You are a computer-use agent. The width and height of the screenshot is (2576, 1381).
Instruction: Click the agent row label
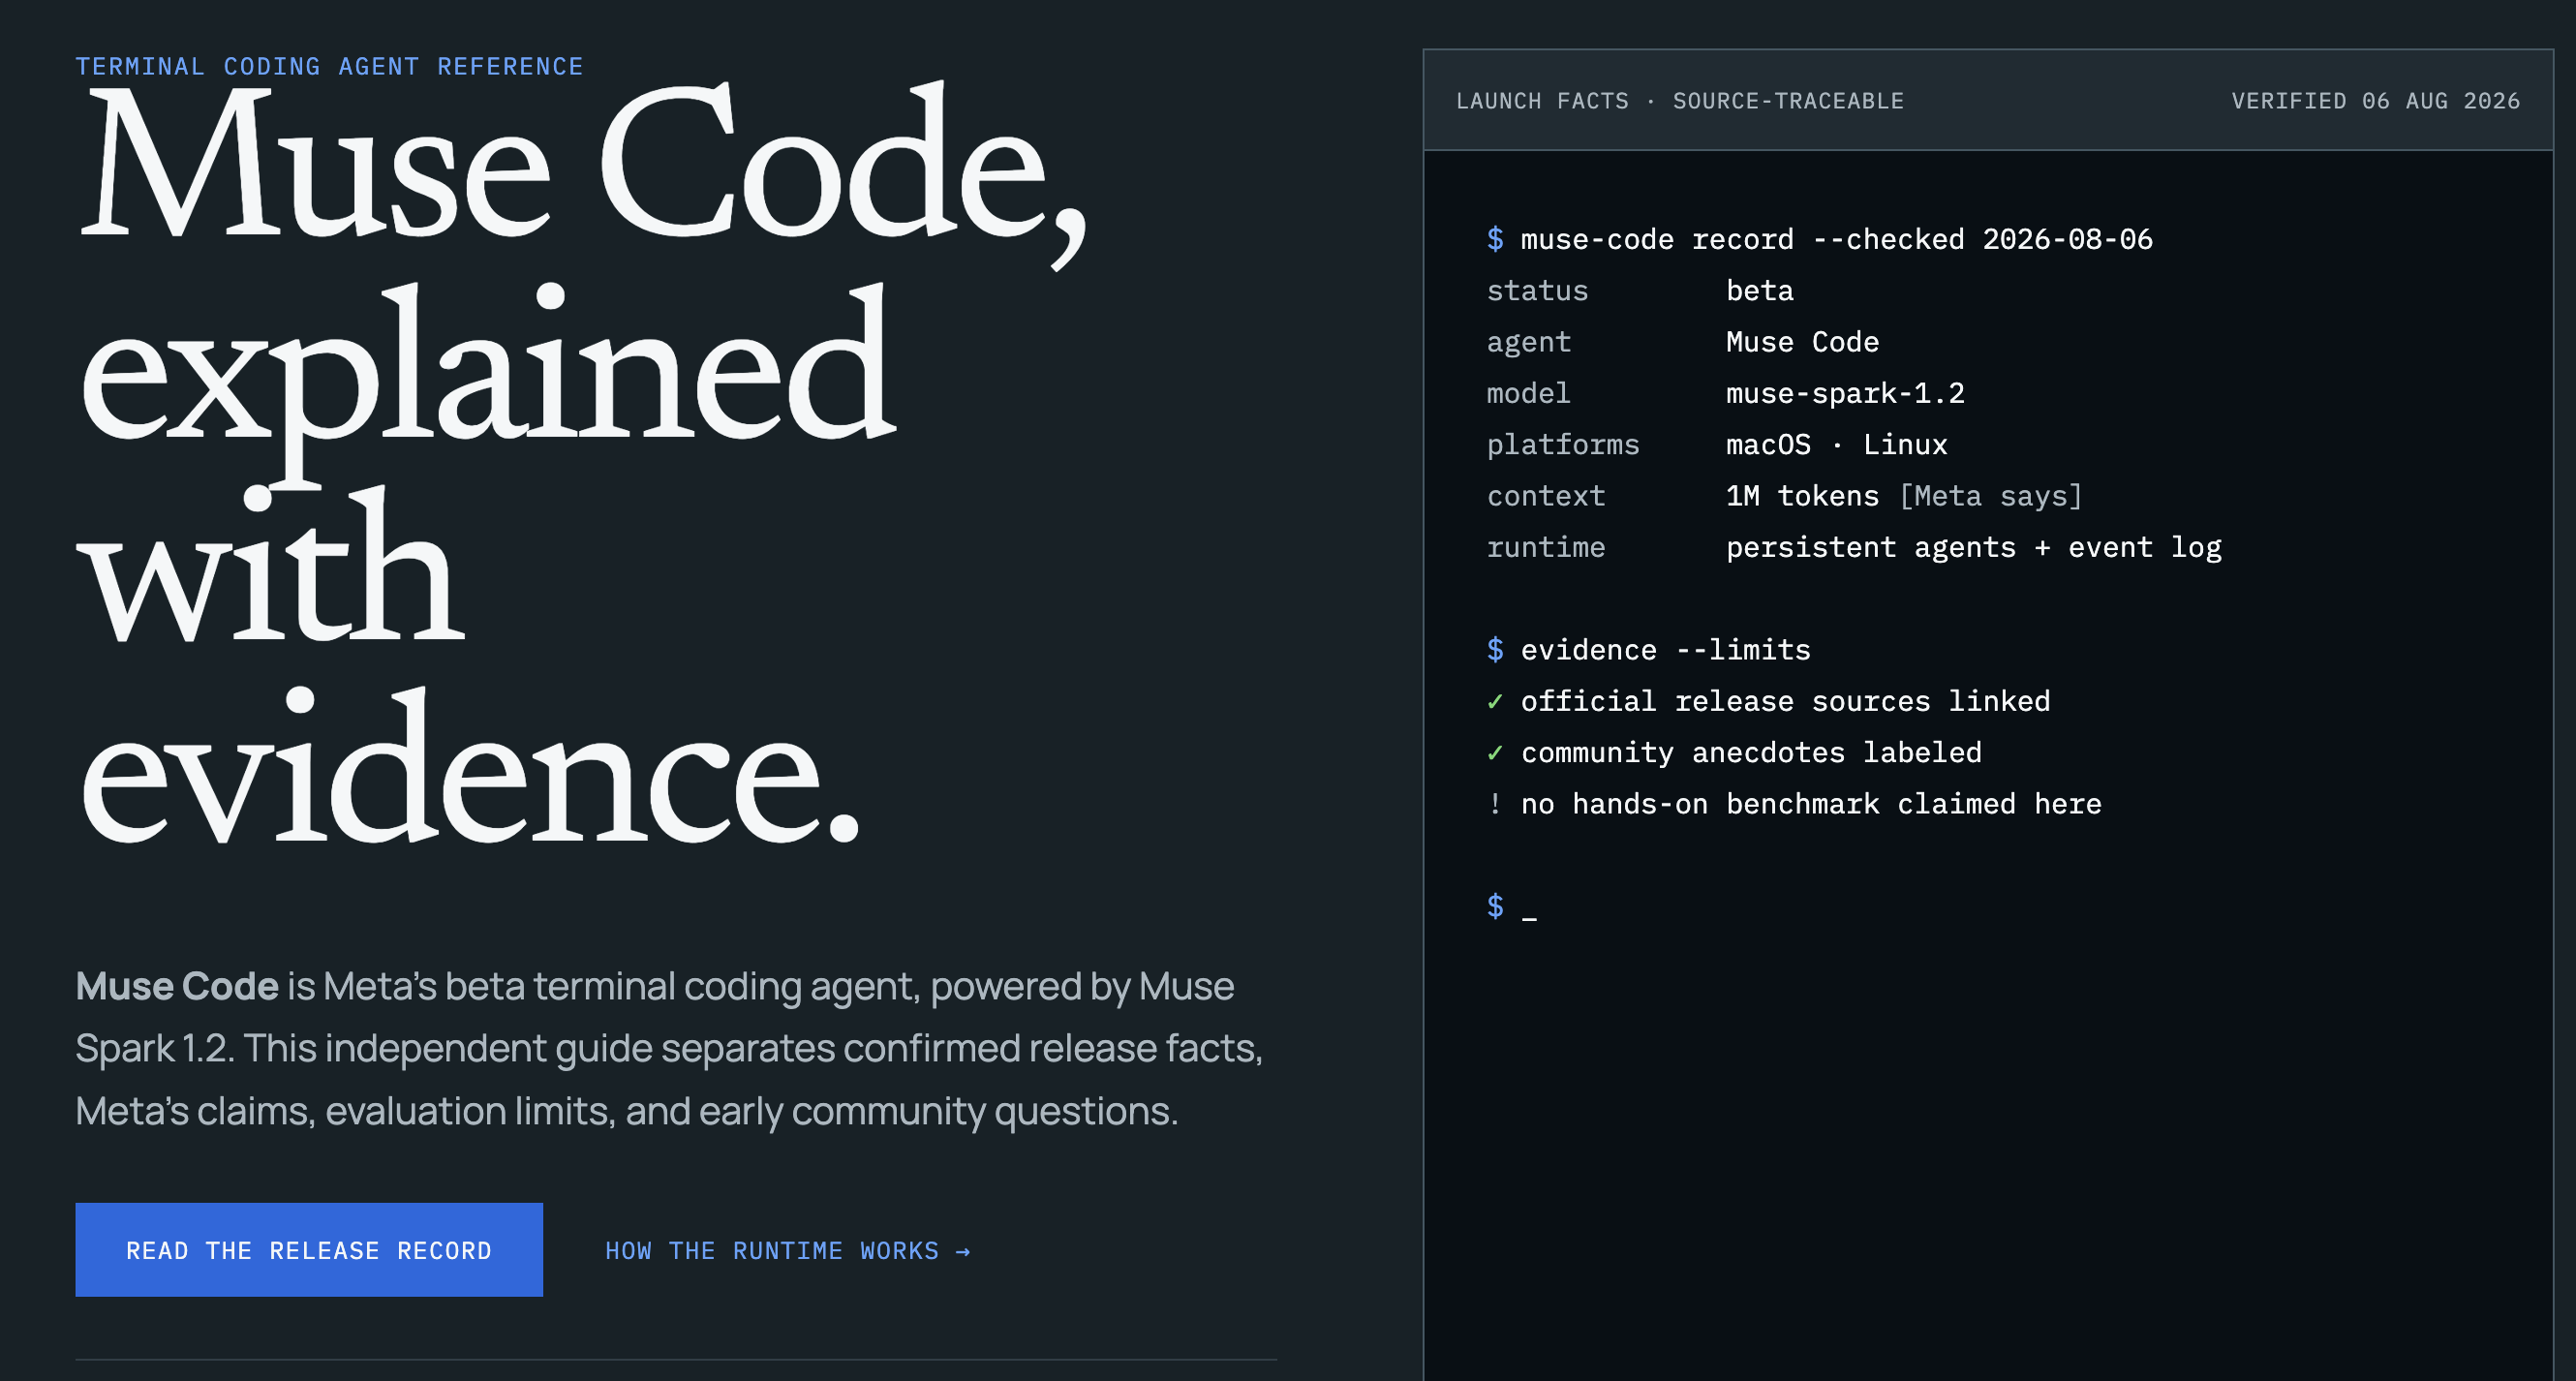point(1529,343)
